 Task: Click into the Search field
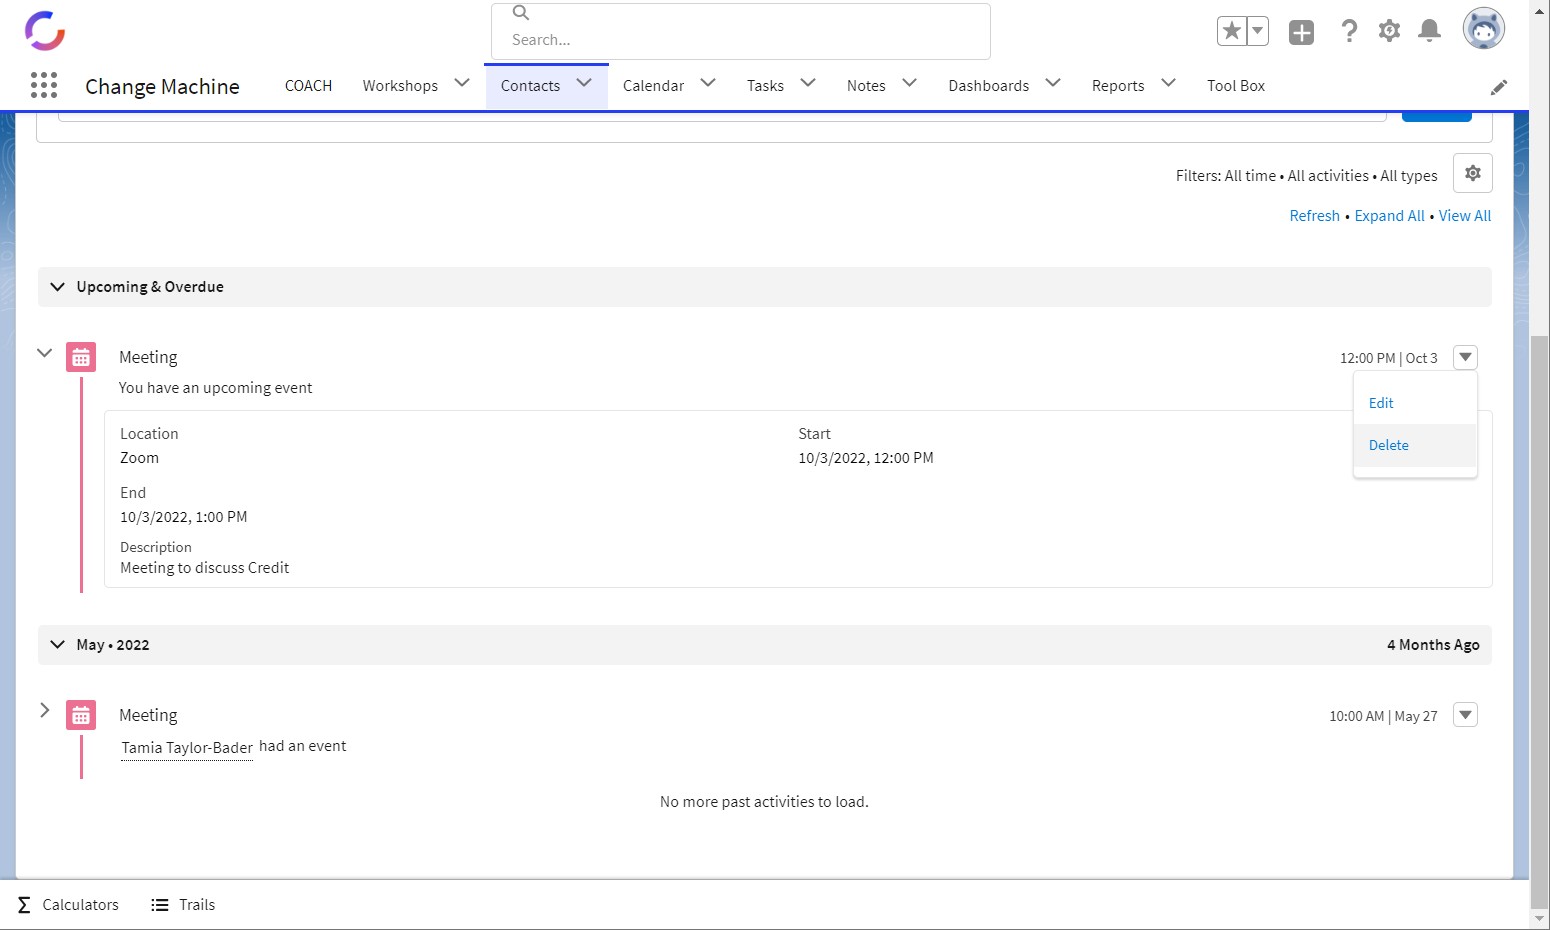pyautogui.click(x=740, y=39)
